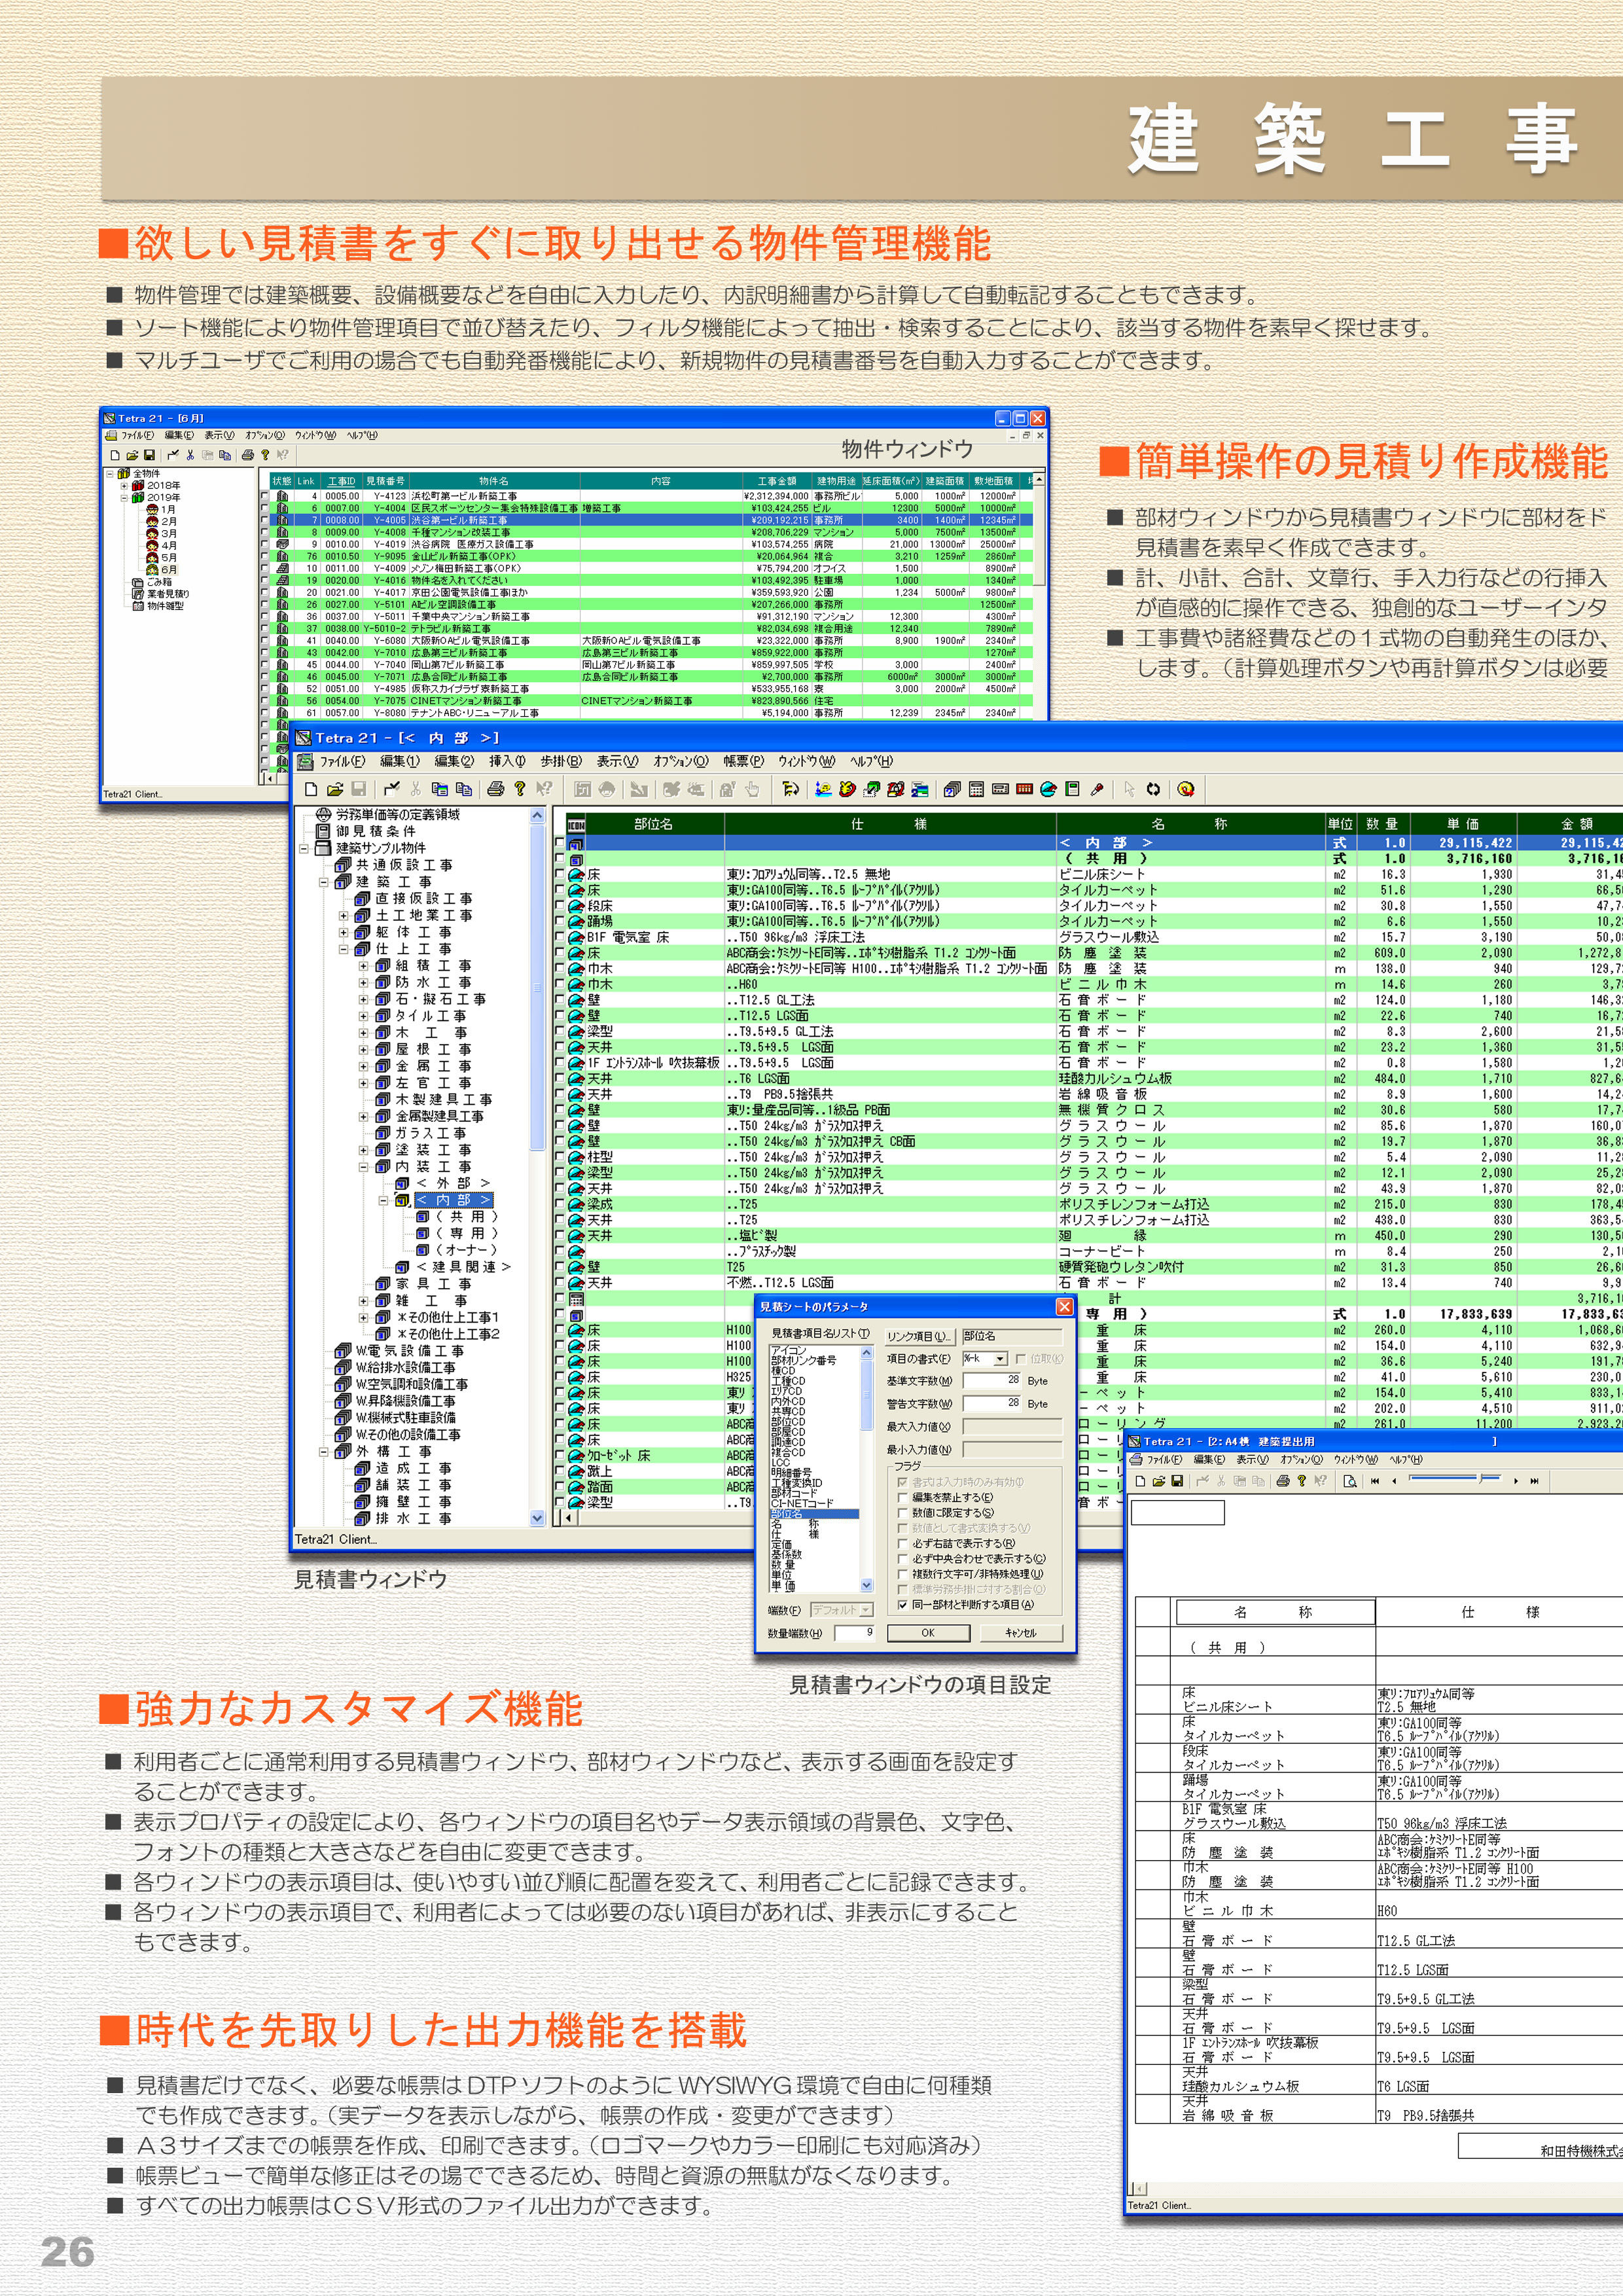This screenshot has height=2296, width=1623.
Task: Click the Print icon in estimate window toolbar
Action: (495, 789)
